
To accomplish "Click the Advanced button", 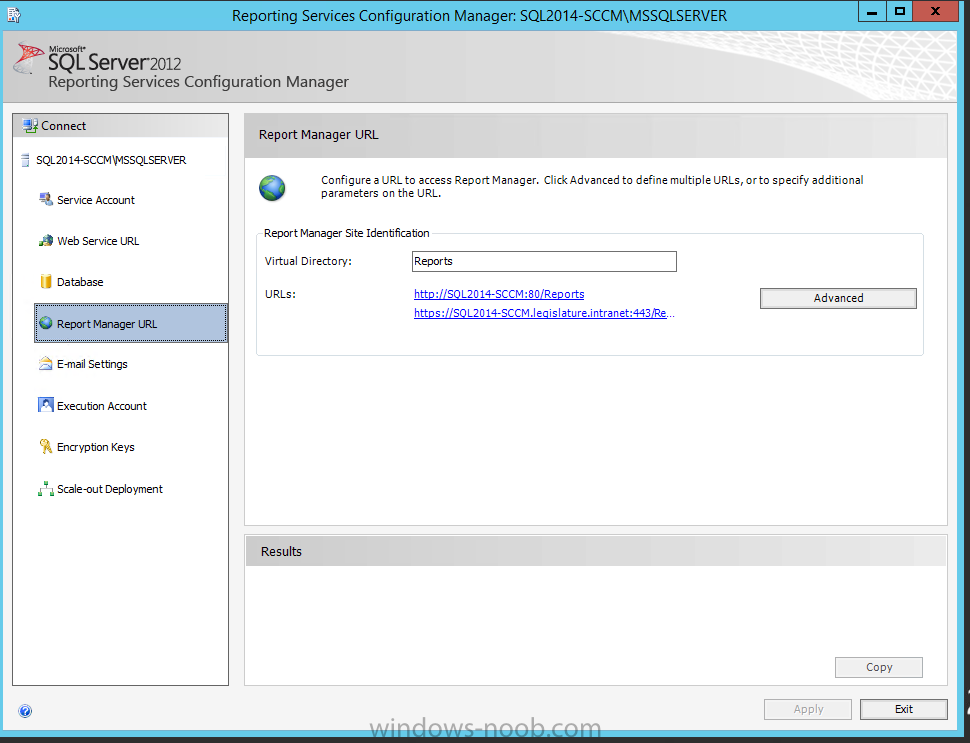I will tap(838, 298).
